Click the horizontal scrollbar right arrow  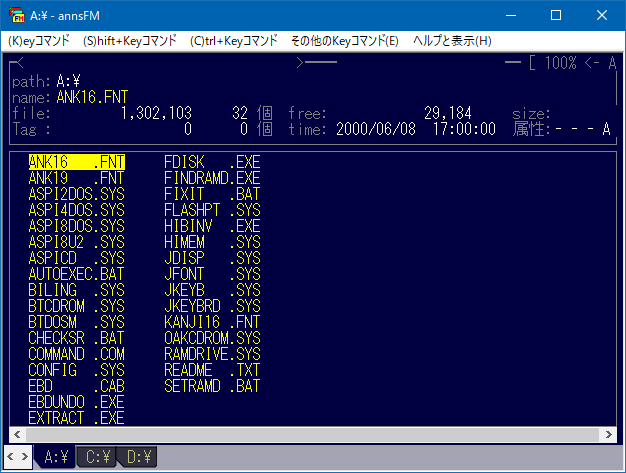[x=608, y=434]
